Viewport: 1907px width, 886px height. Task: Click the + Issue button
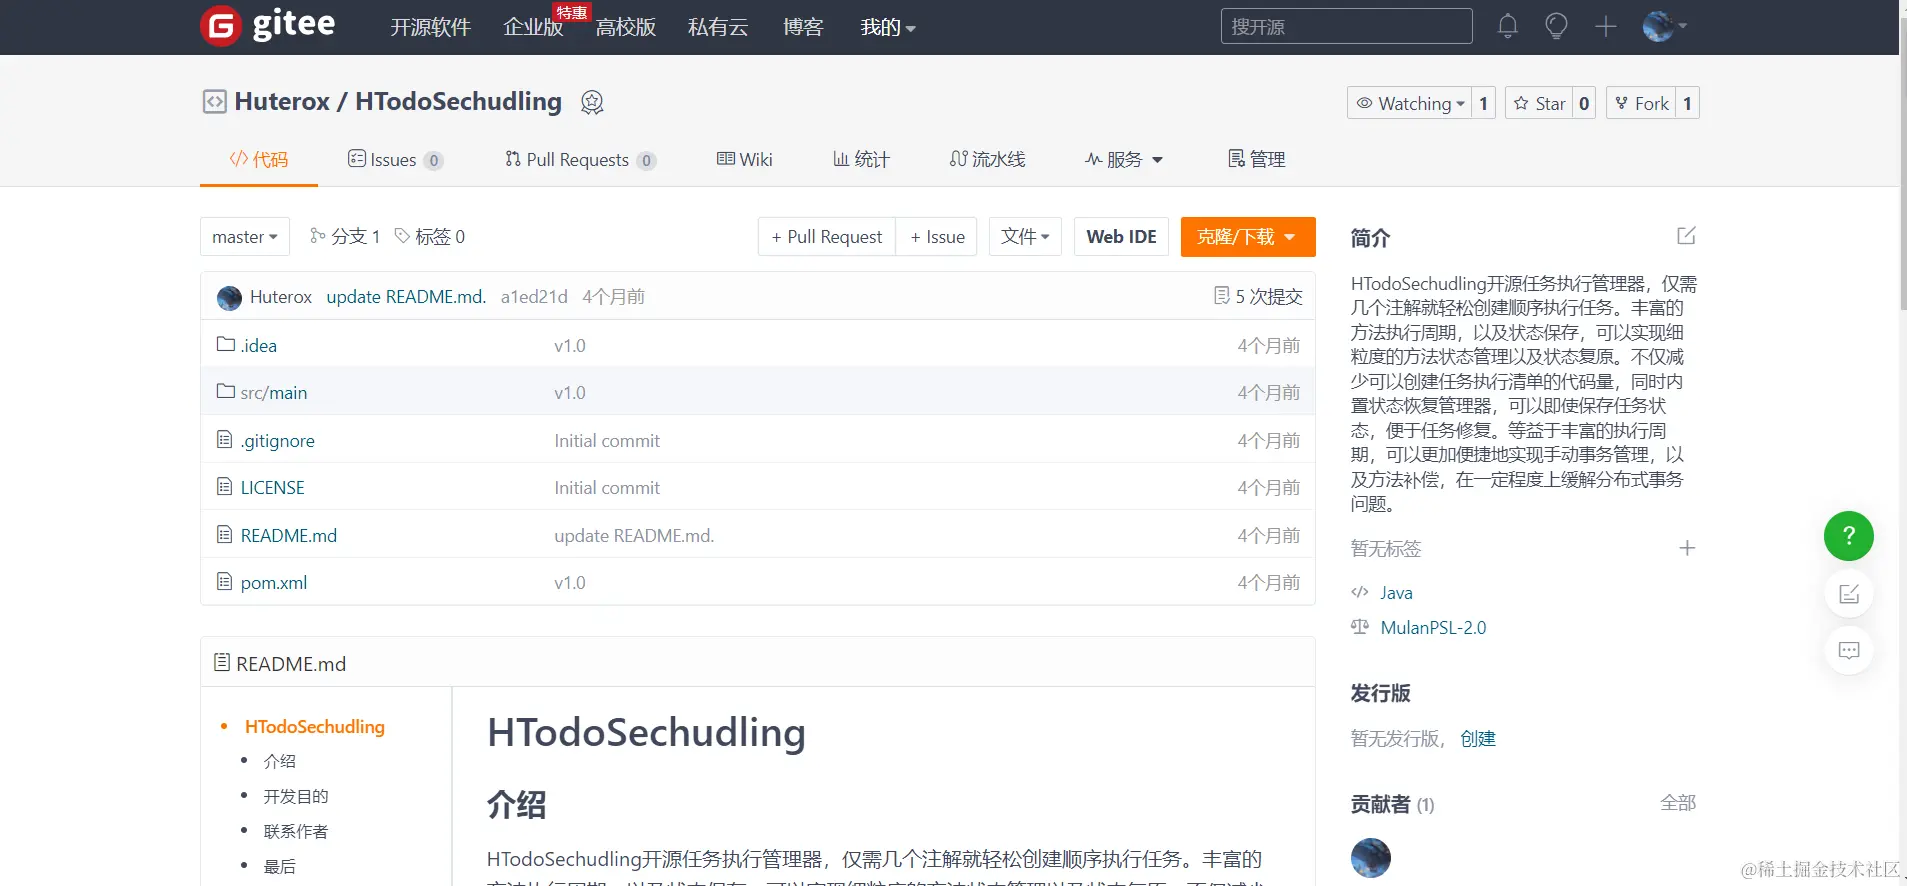click(x=937, y=237)
